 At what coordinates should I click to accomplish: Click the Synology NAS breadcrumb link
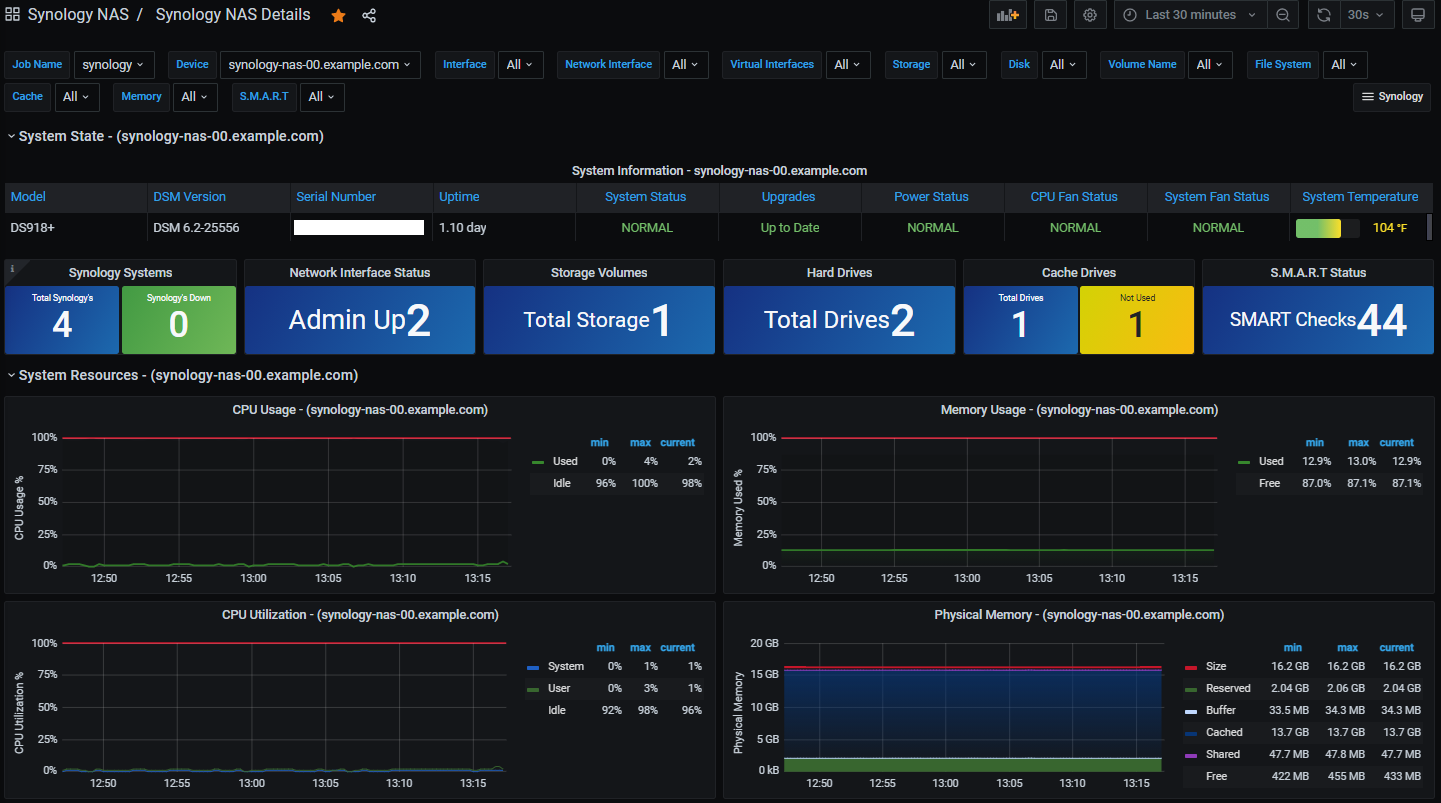coord(78,15)
